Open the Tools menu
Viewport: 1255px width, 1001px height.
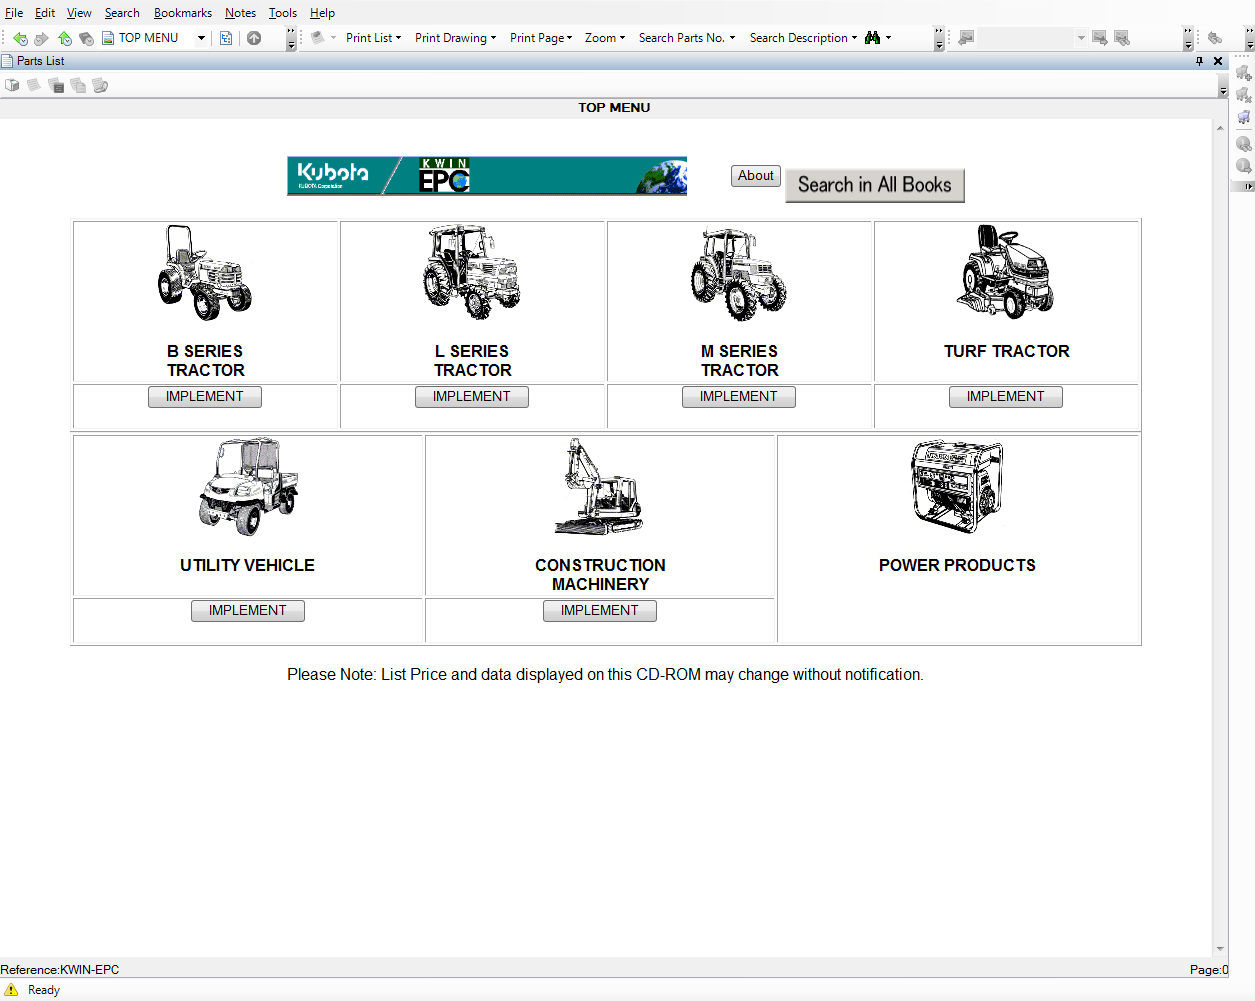point(283,13)
